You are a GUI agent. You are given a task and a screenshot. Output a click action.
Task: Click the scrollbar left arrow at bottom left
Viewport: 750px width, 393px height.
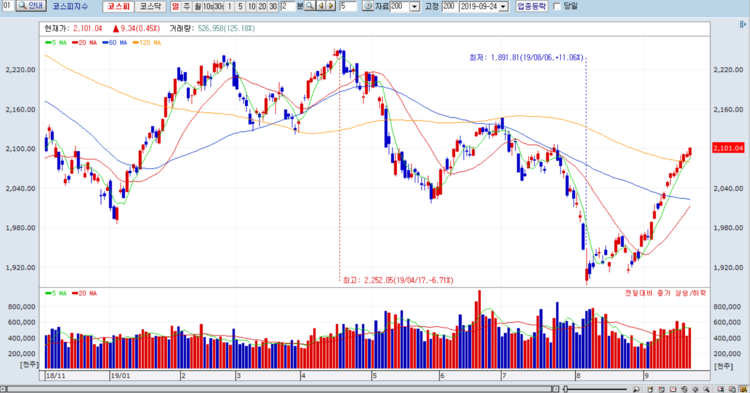[4, 389]
